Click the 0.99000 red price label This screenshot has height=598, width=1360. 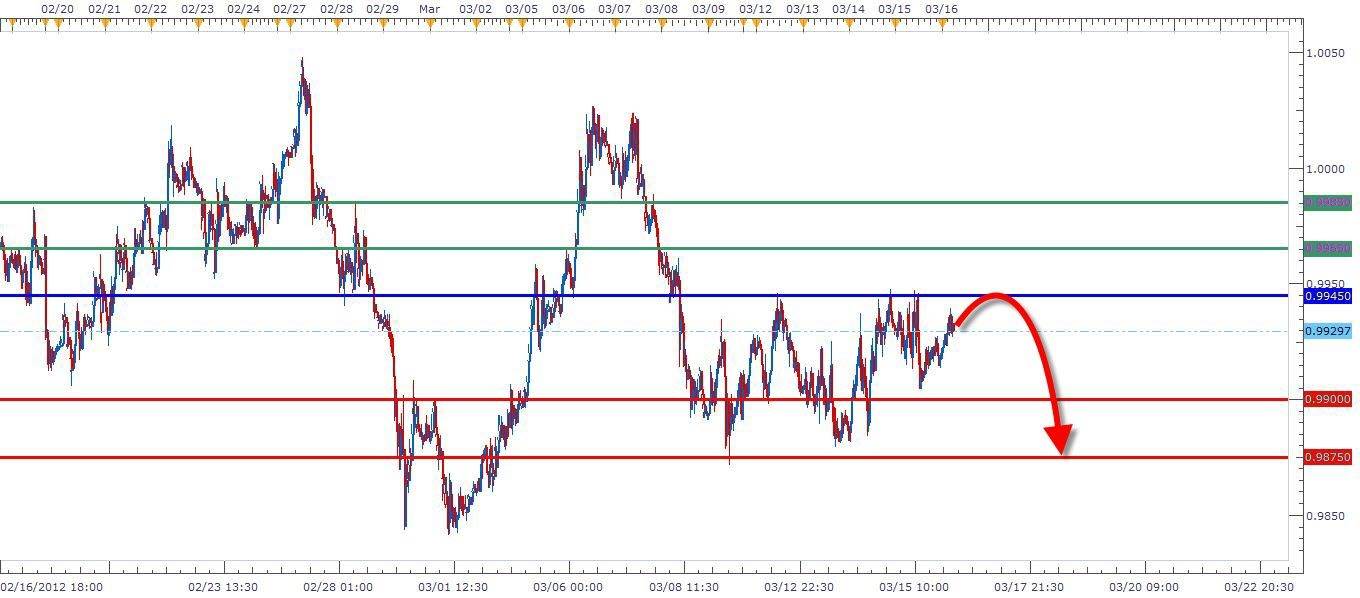pos(1328,399)
